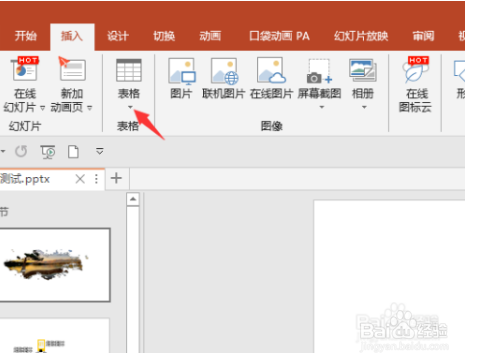477x364 pixels.
Task: Click the redo/repeat arrow icon
Action: point(21,152)
